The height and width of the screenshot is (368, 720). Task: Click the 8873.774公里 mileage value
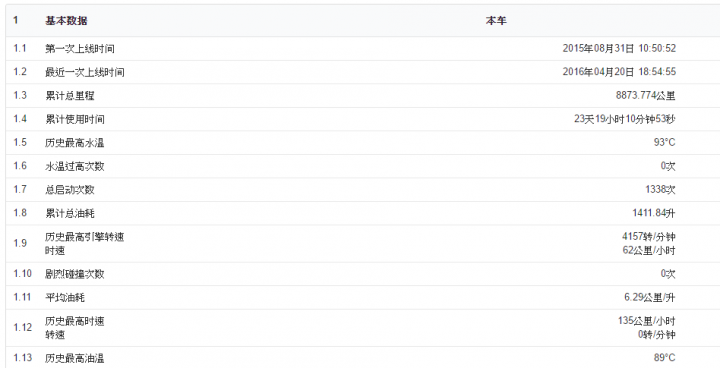click(x=646, y=96)
